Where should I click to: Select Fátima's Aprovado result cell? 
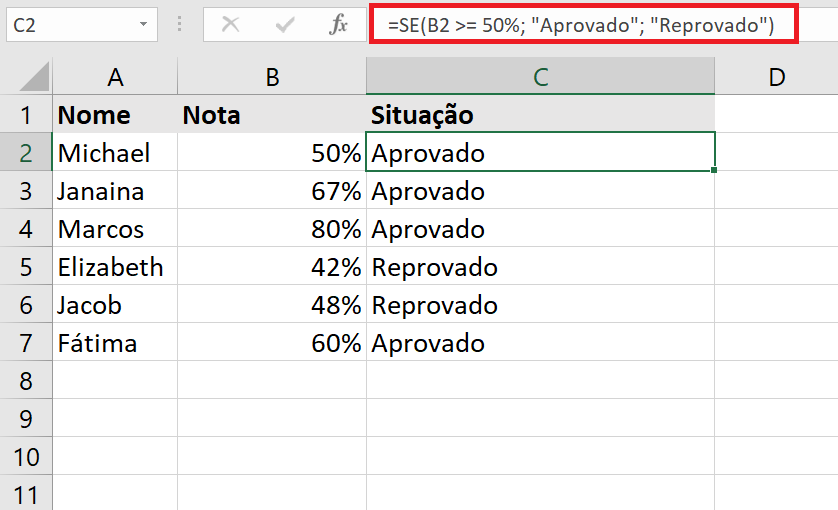[x=540, y=342]
